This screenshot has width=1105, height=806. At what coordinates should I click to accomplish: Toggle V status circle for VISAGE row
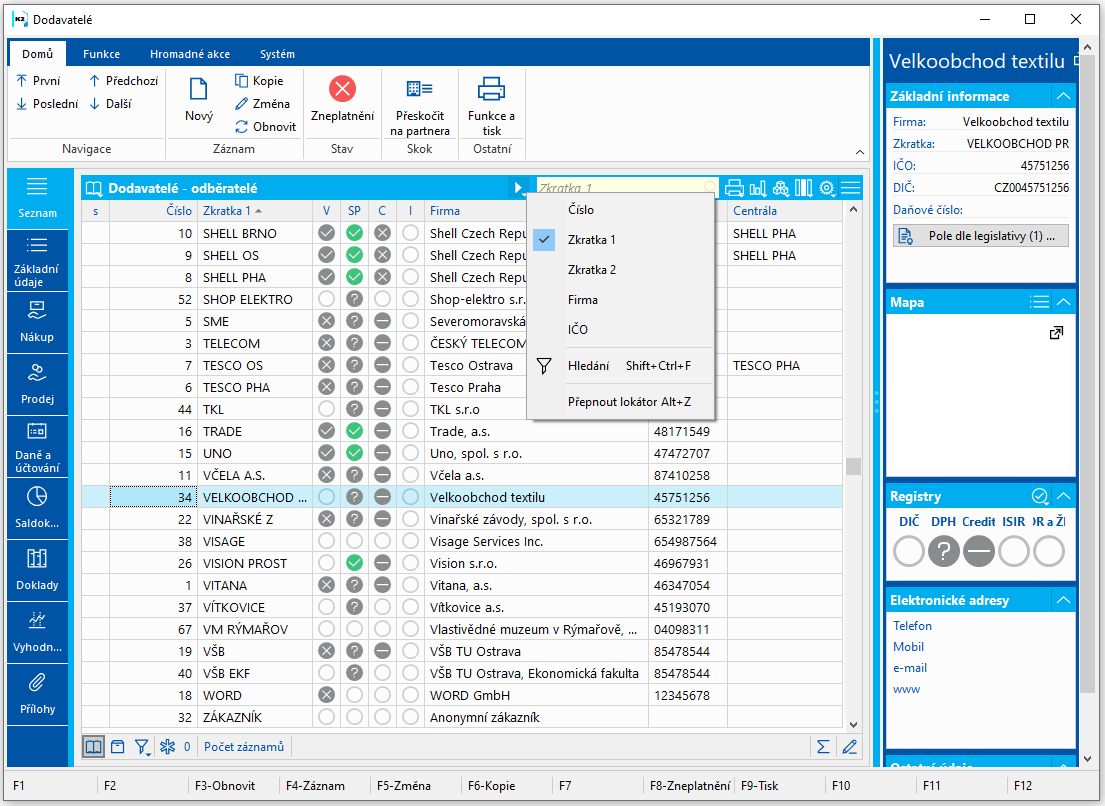click(x=326, y=541)
